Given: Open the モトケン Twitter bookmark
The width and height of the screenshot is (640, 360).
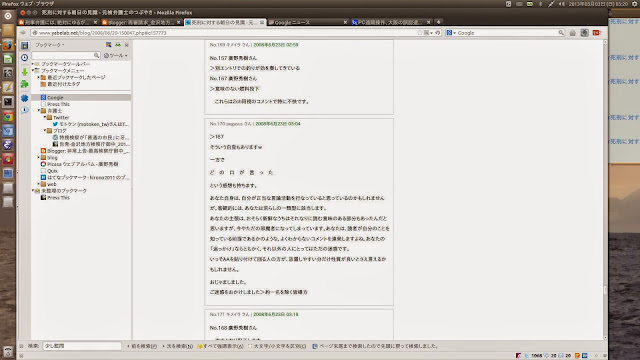Looking at the screenshot, I should (91, 124).
